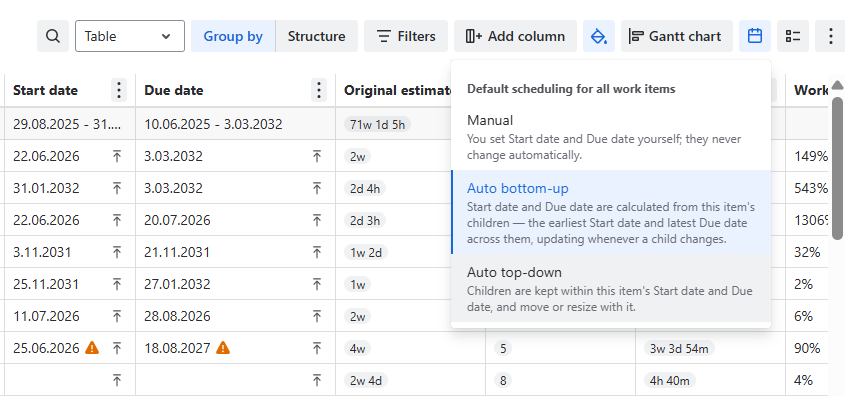The height and width of the screenshot is (396, 845).
Task: Click start date arrow in 3.11.2031 row
Action: [x=117, y=252]
